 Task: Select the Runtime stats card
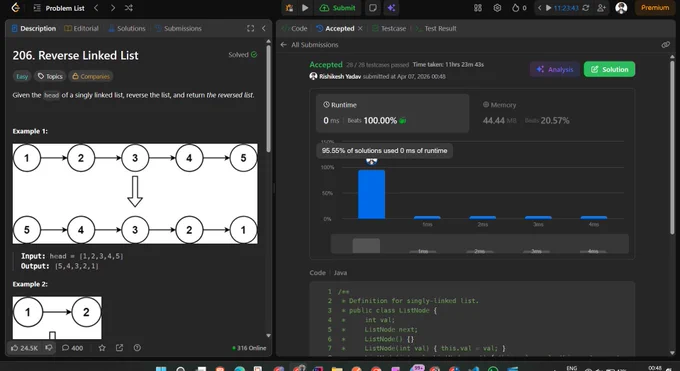coord(392,113)
